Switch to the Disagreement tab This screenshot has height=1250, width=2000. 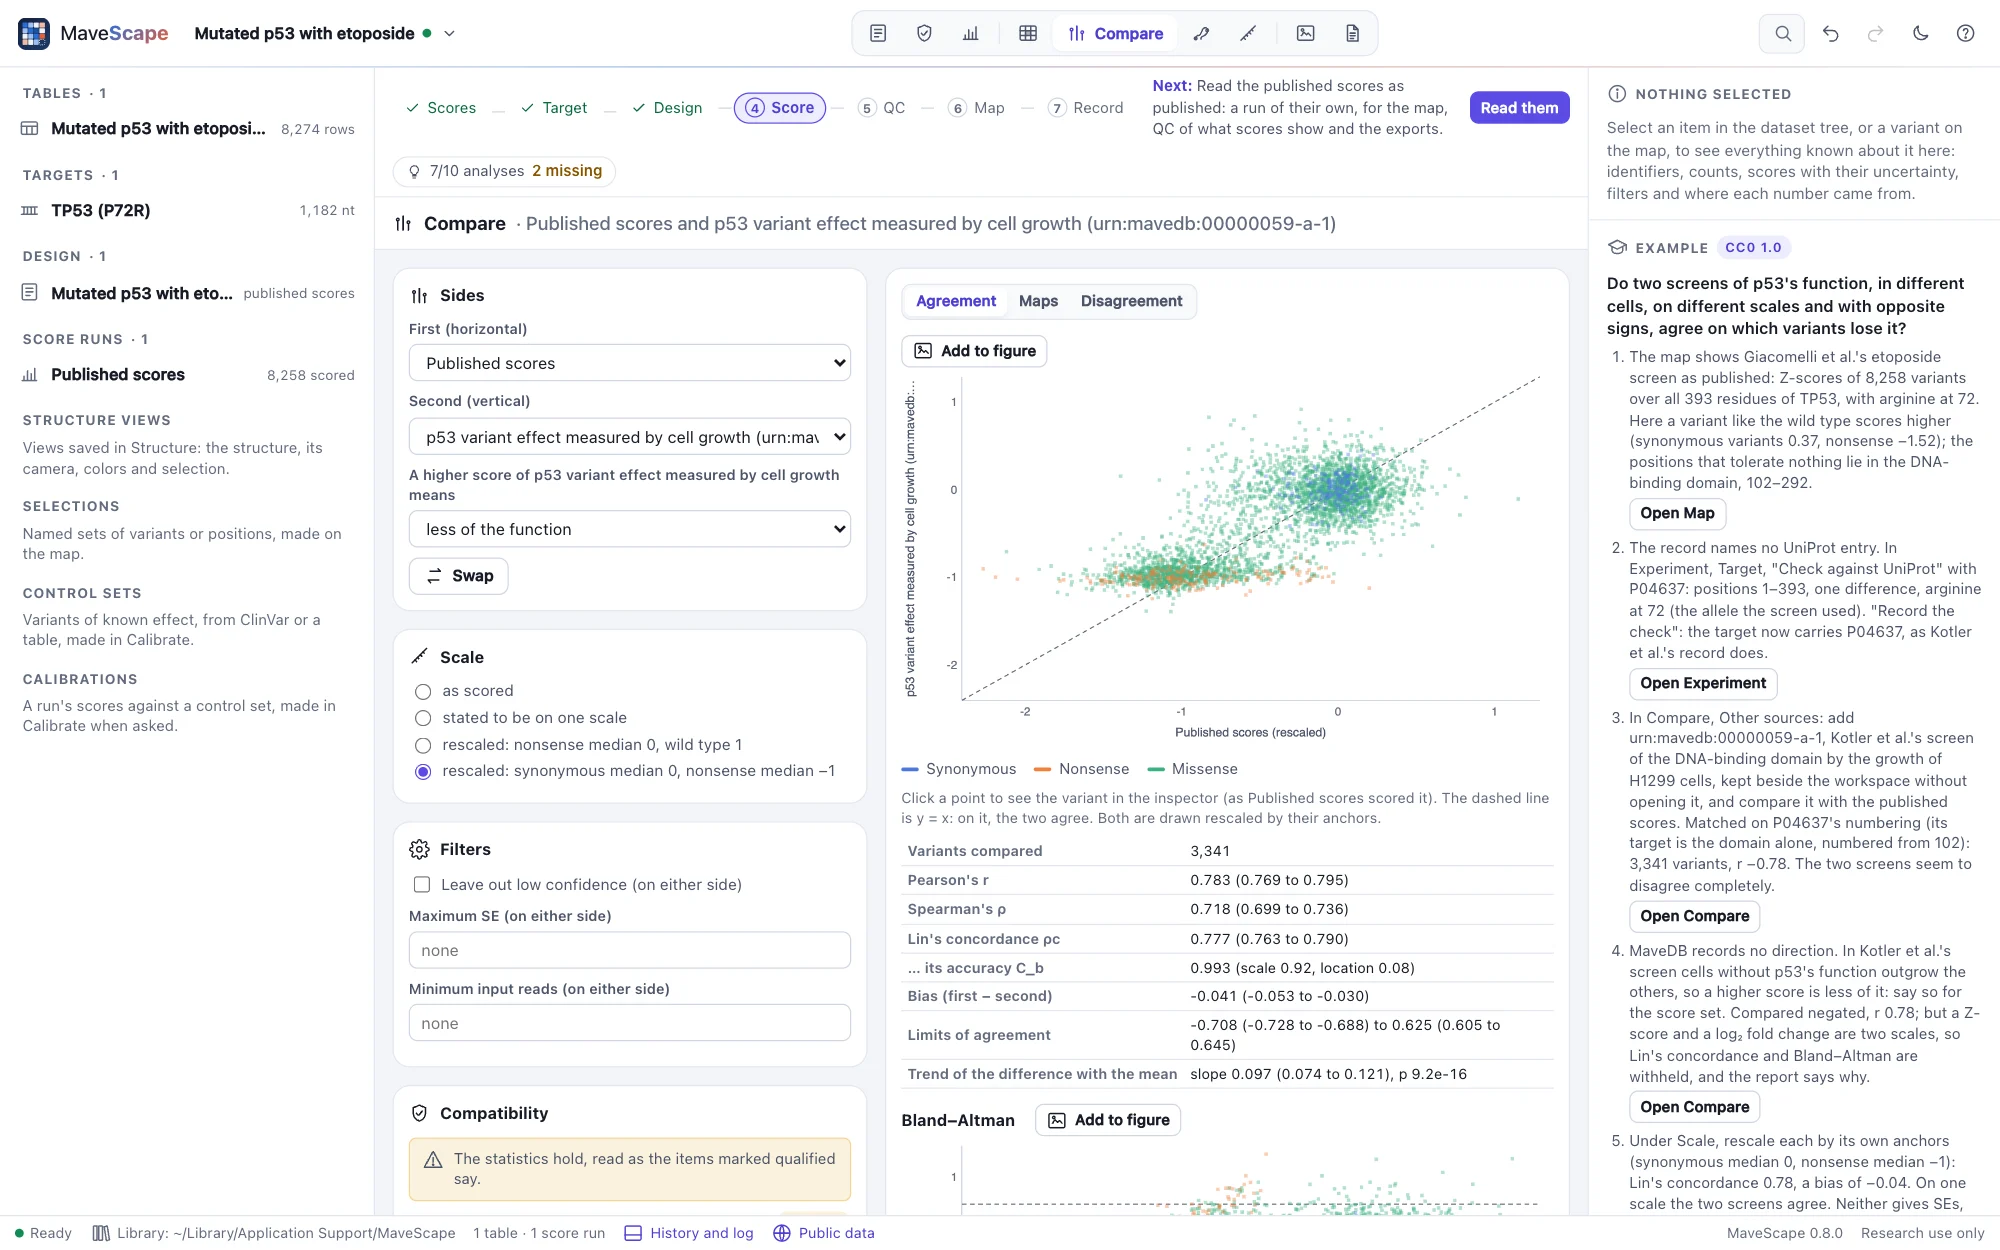click(1131, 301)
